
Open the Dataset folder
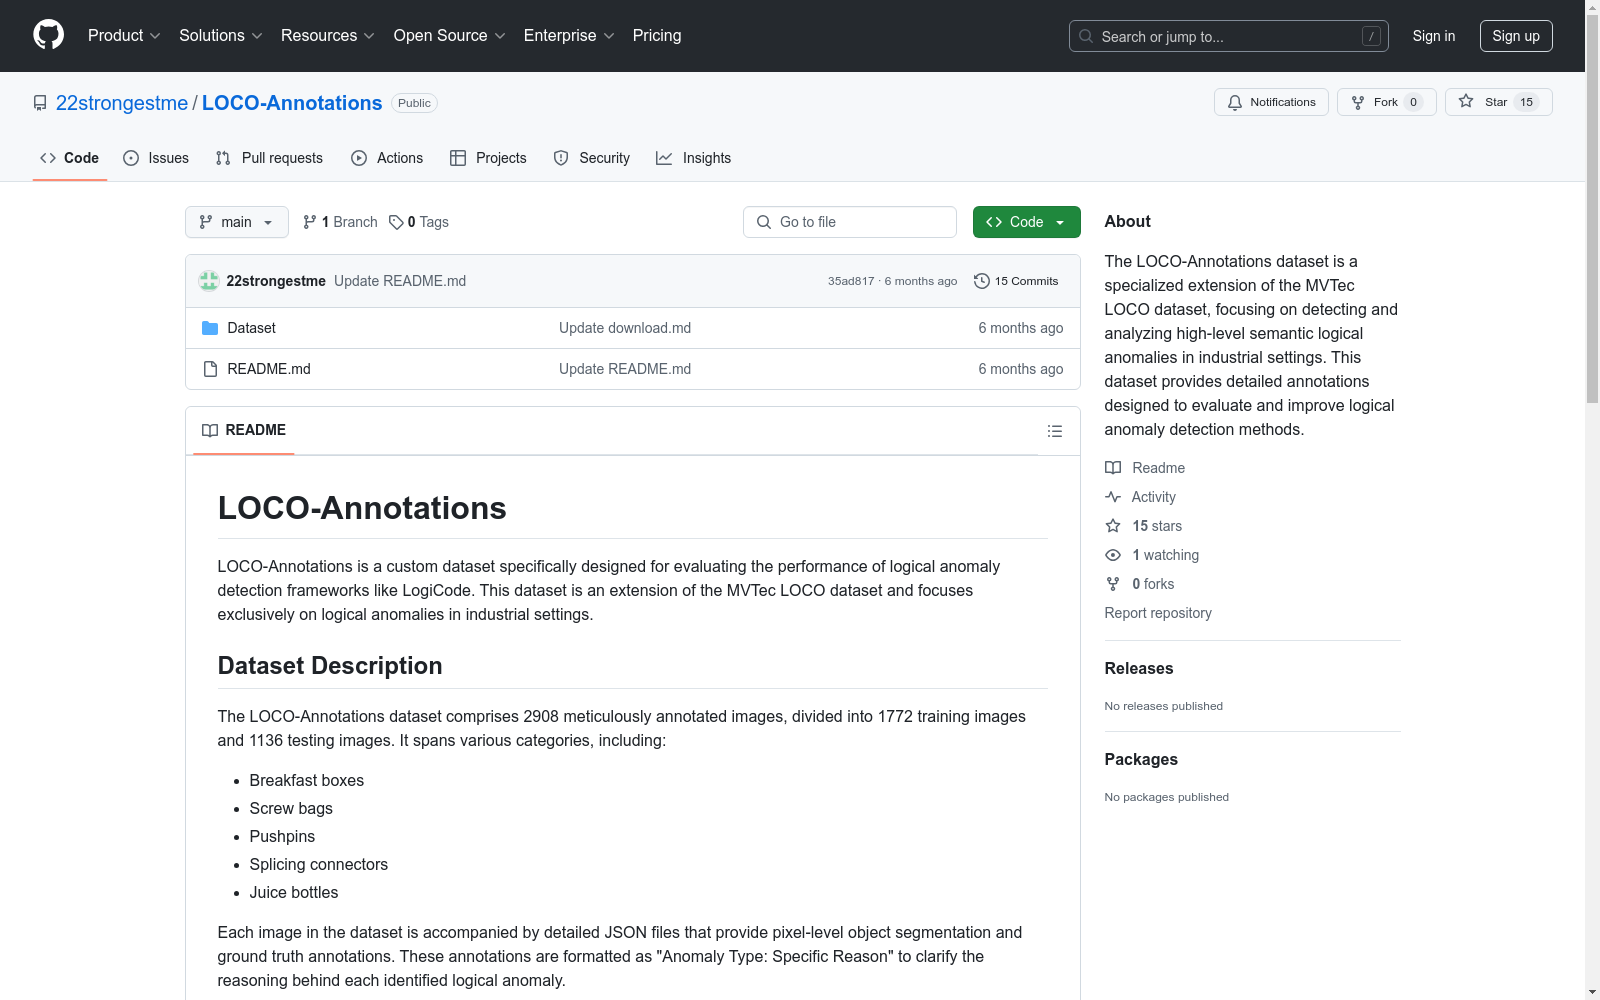coord(251,328)
